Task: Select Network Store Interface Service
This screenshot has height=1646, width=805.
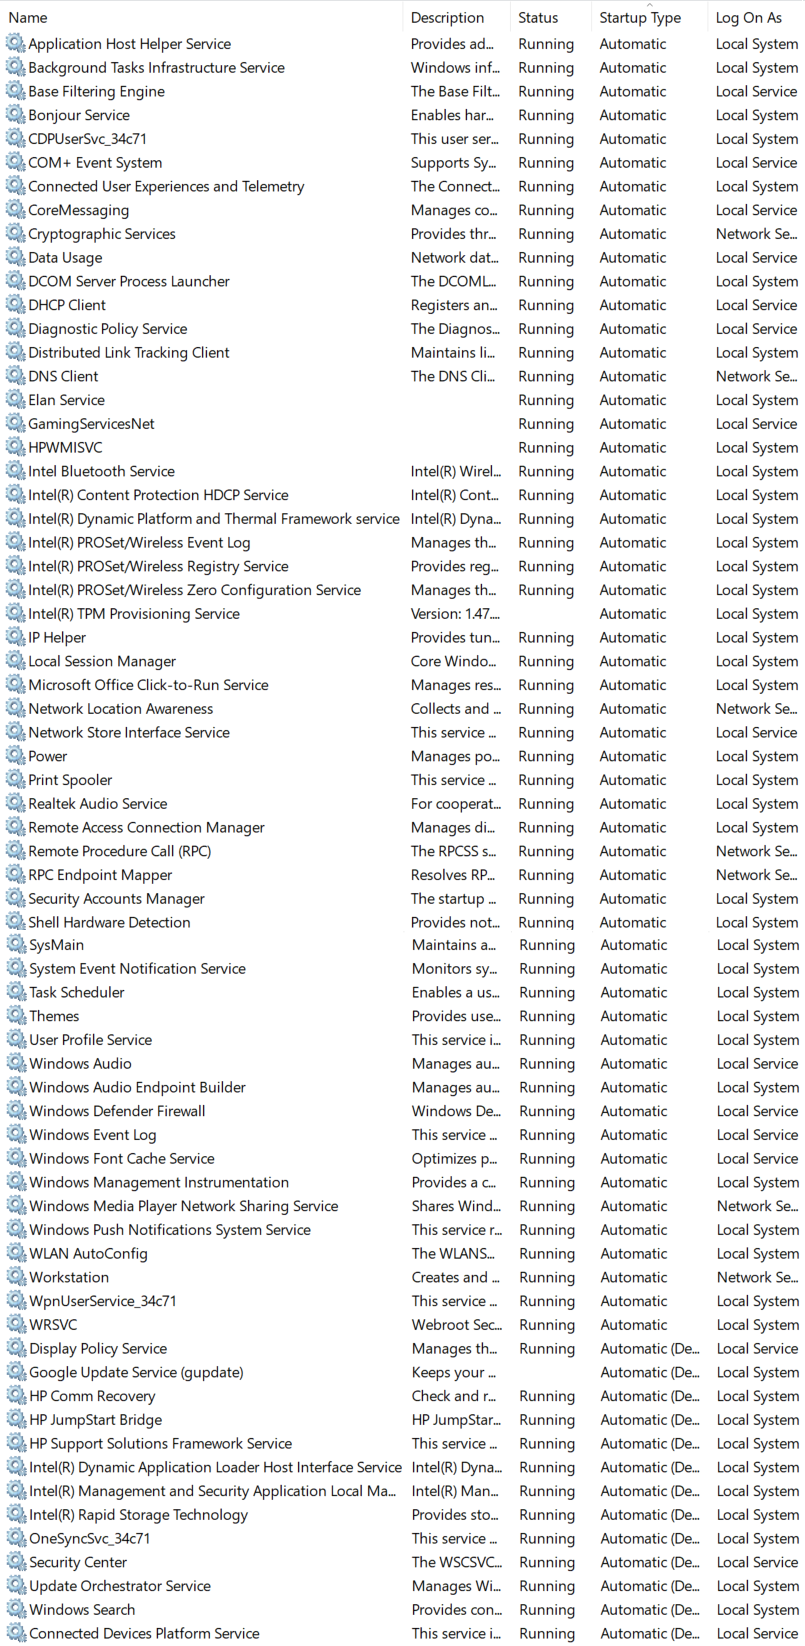Action: pyautogui.click(x=129, y=732)
